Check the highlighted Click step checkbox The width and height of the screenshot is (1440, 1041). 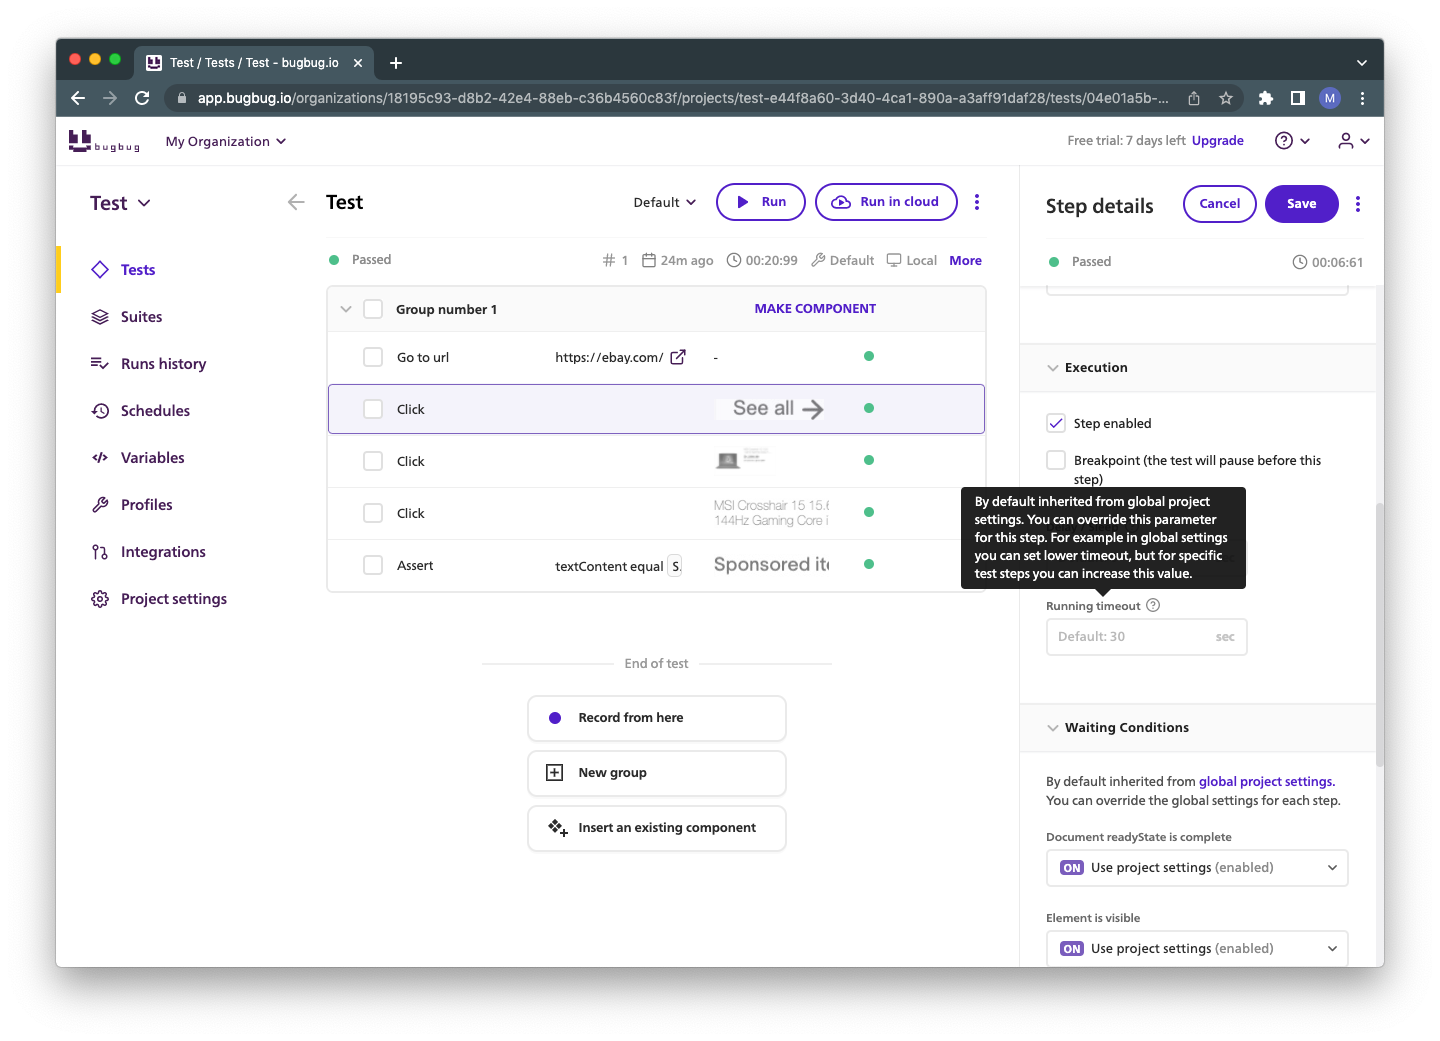coord(373,409)
